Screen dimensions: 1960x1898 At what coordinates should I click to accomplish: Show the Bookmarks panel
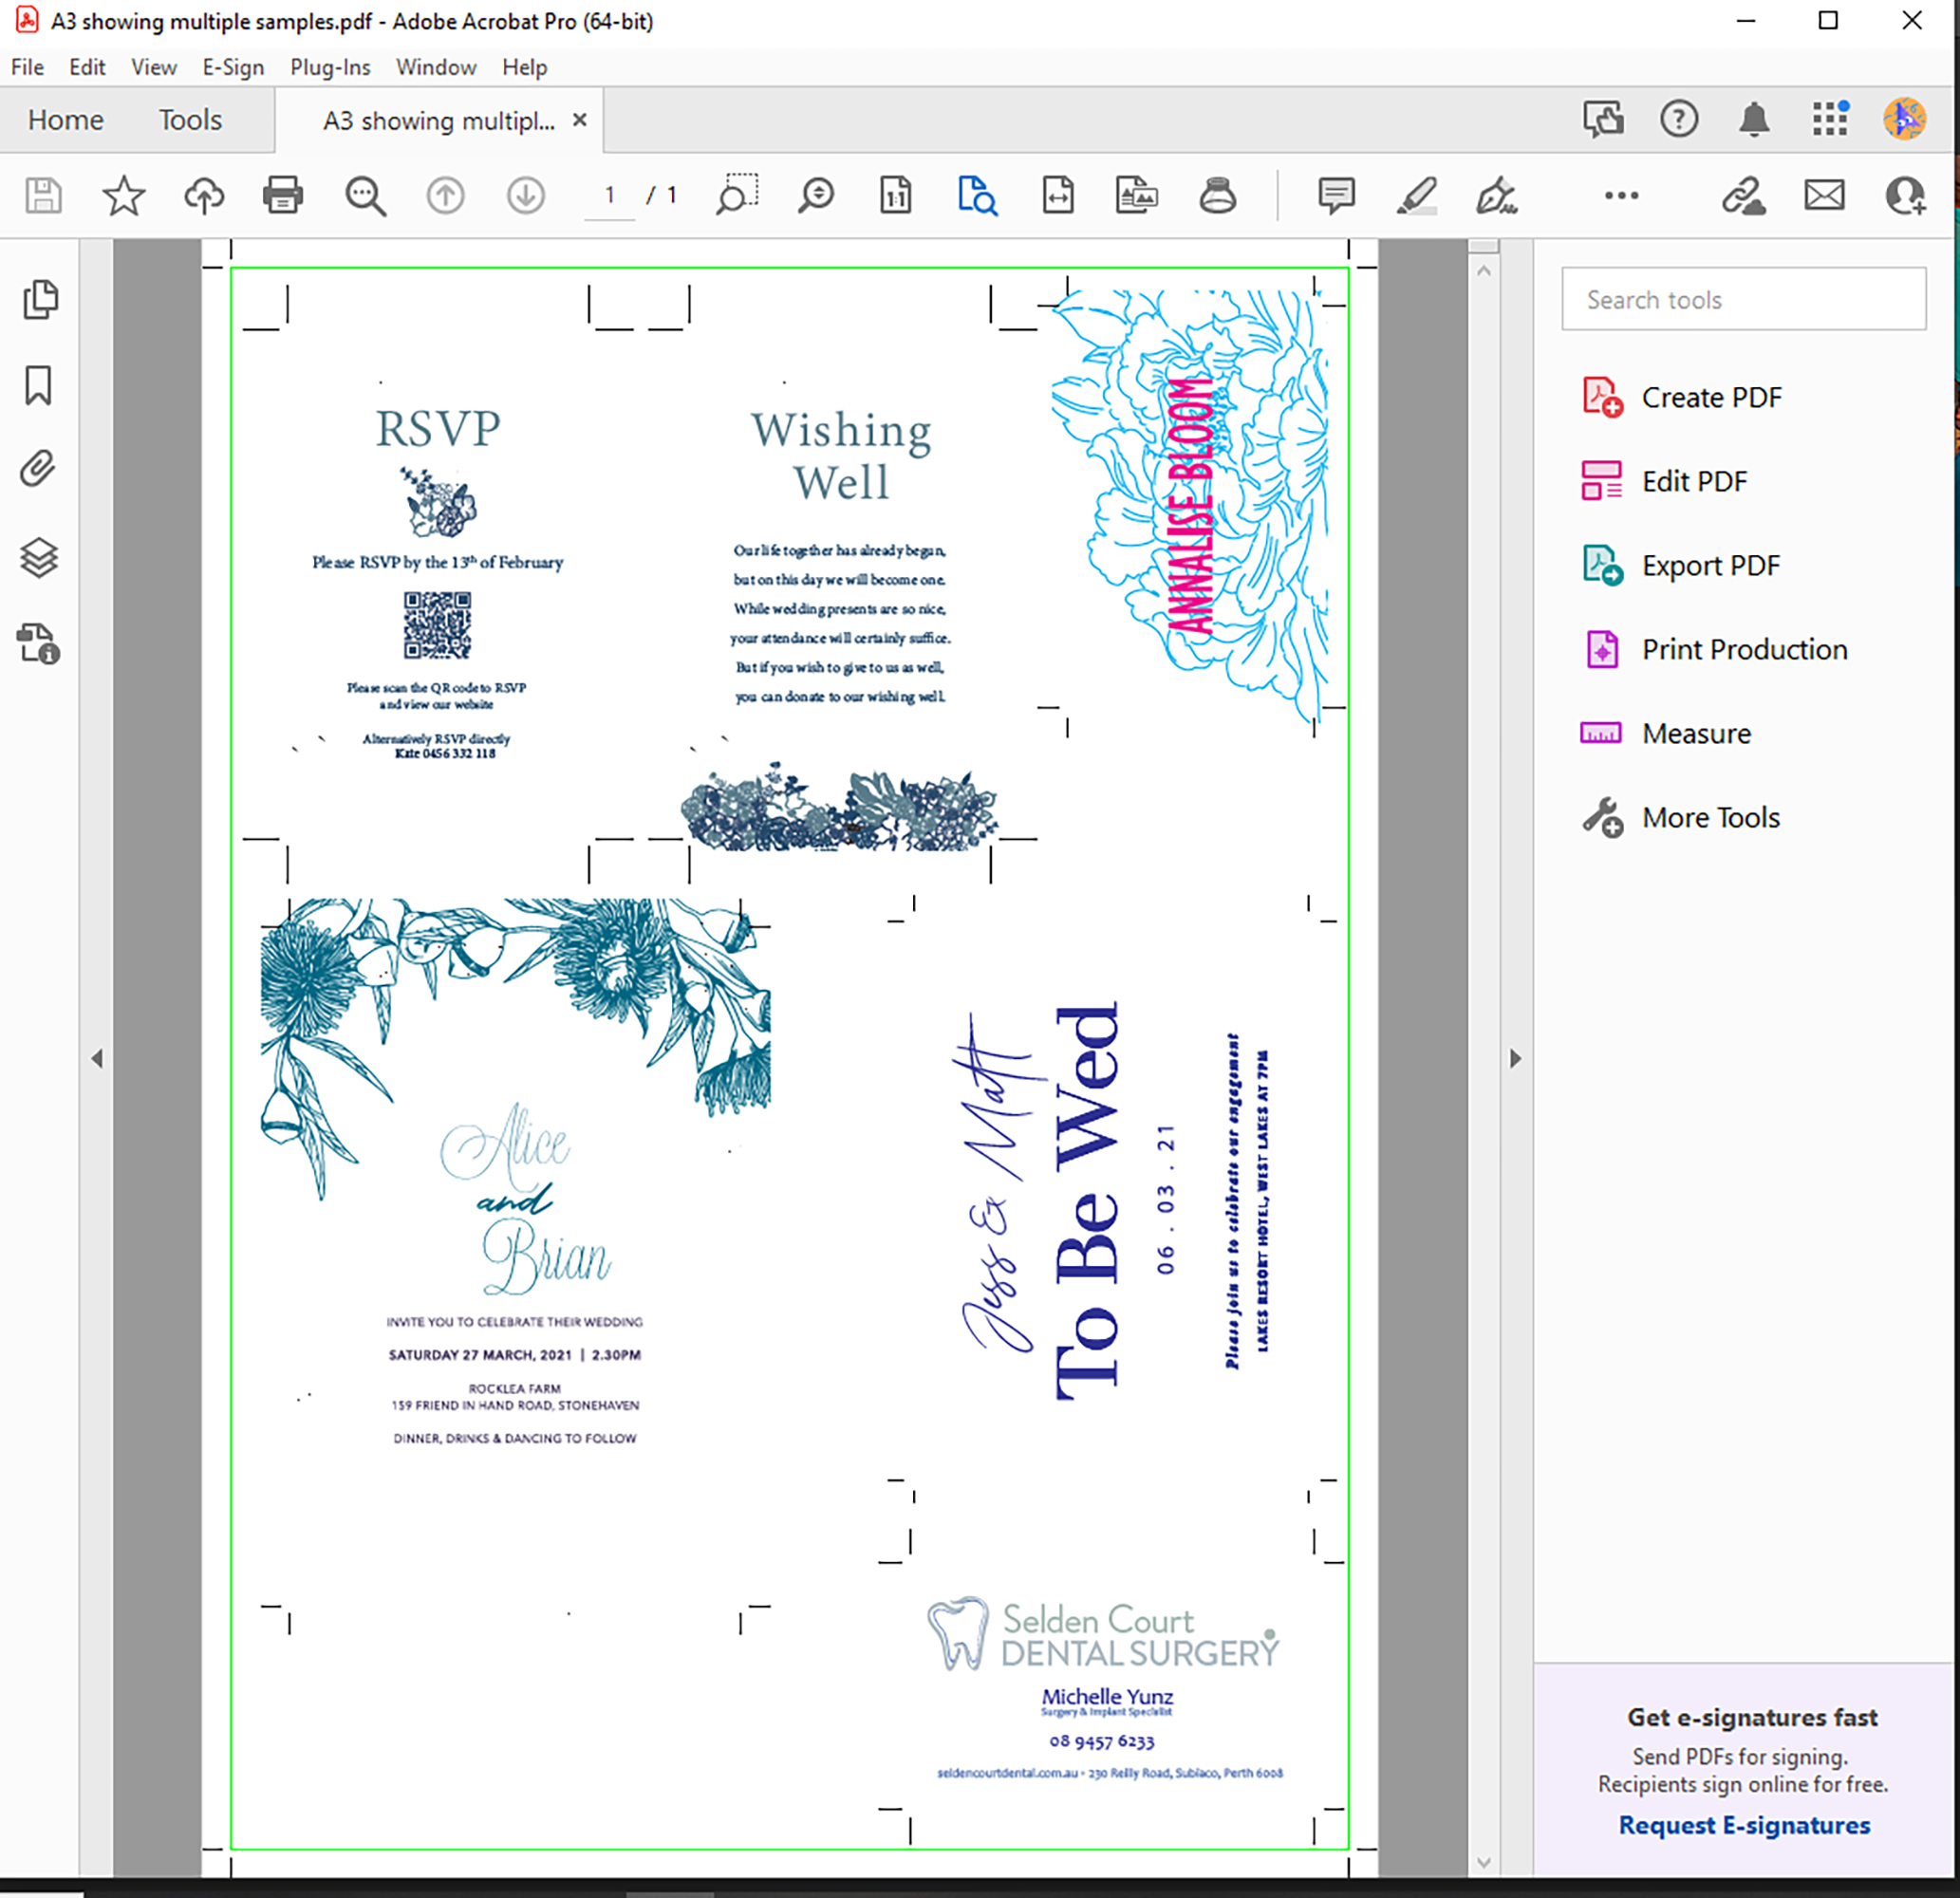pos(39,385)
